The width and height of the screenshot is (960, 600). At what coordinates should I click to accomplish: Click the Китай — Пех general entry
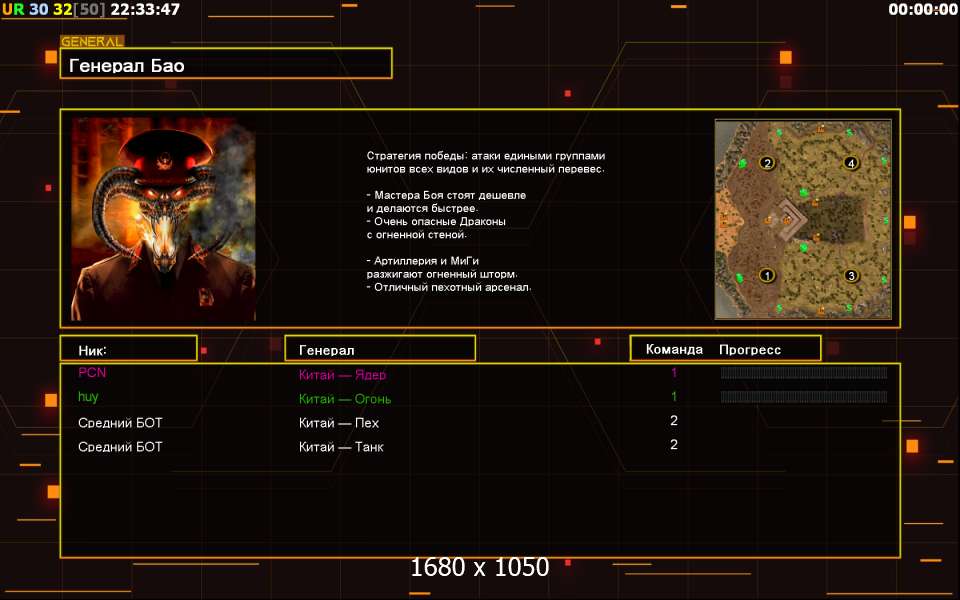pyautogui.click(x=339, y=423)
